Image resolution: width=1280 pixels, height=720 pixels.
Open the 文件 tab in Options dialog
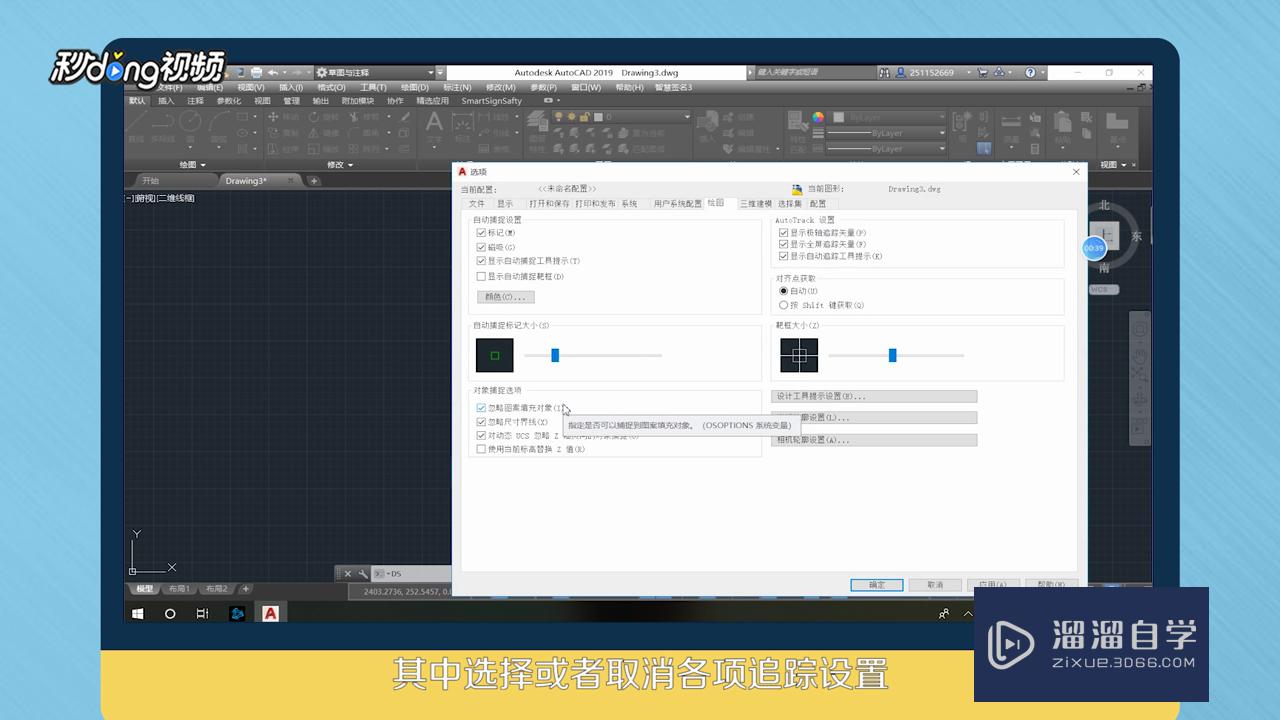coord(477,204)
